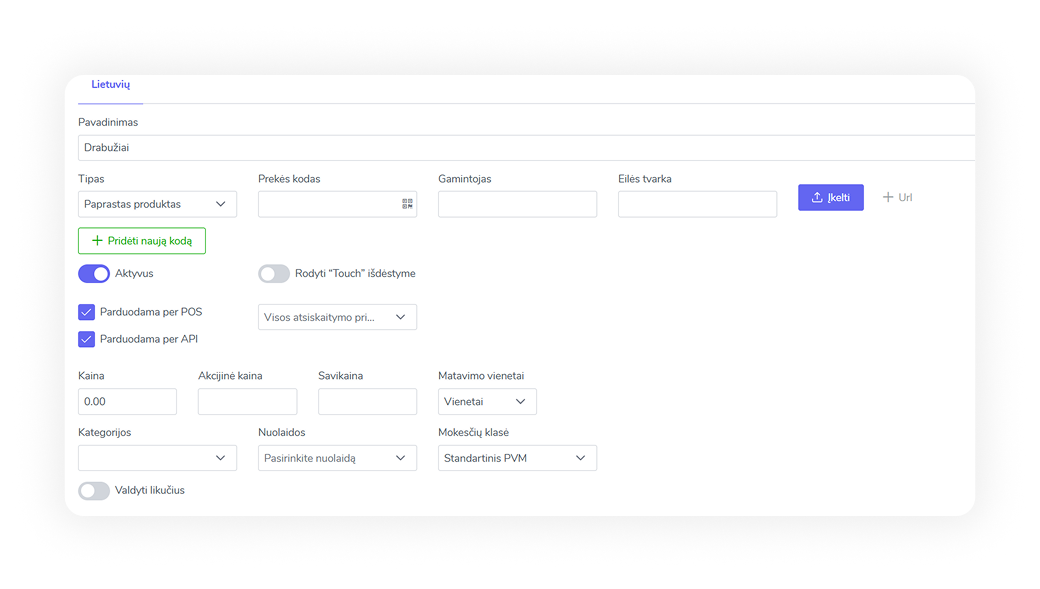
Task: Switch to the Lietuvių language tab
Action: pyautogui.click(x=110, y=86)
